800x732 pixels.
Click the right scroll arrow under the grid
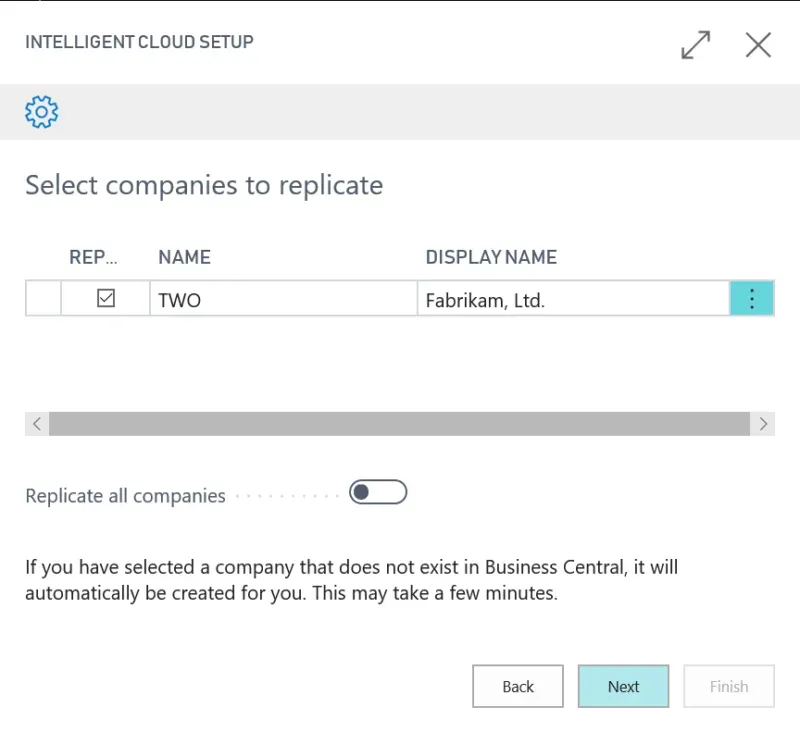pos(763,424)
